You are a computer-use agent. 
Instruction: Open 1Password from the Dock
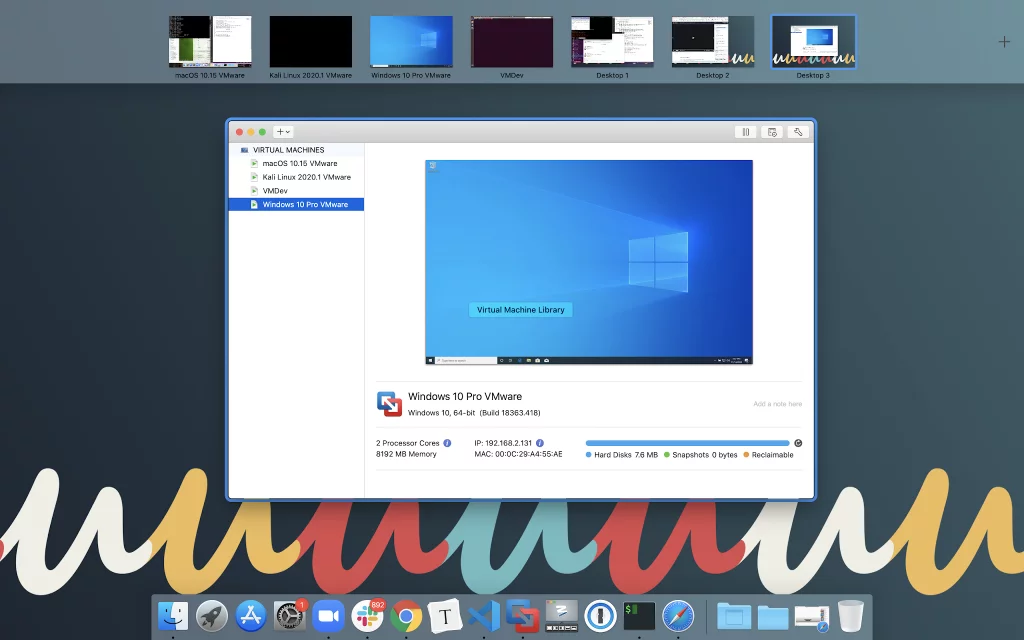pyautogui.click(x=600, y=616)
